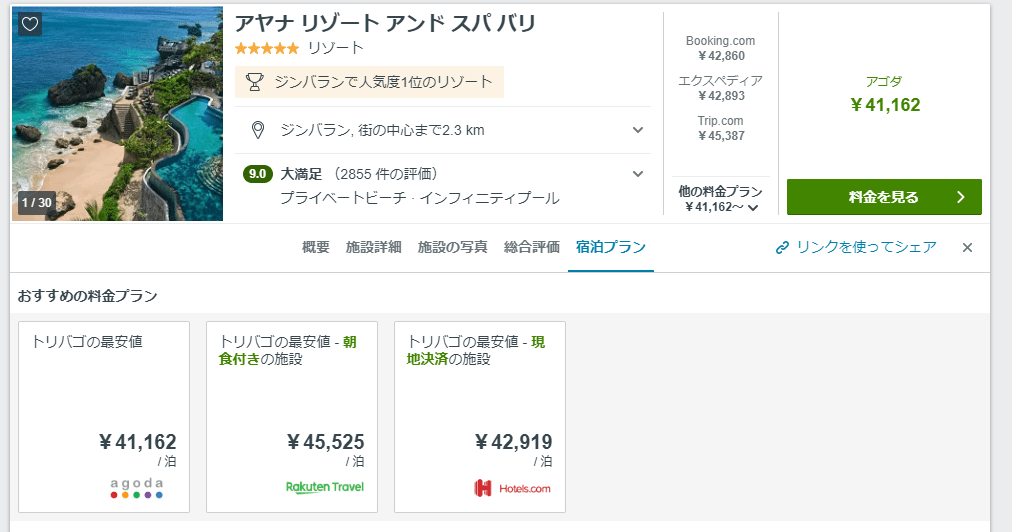Open the 施設の写真 tab
Image resolution: width=1012 pixels, height=532 pixels.
(x=452, y=247)
